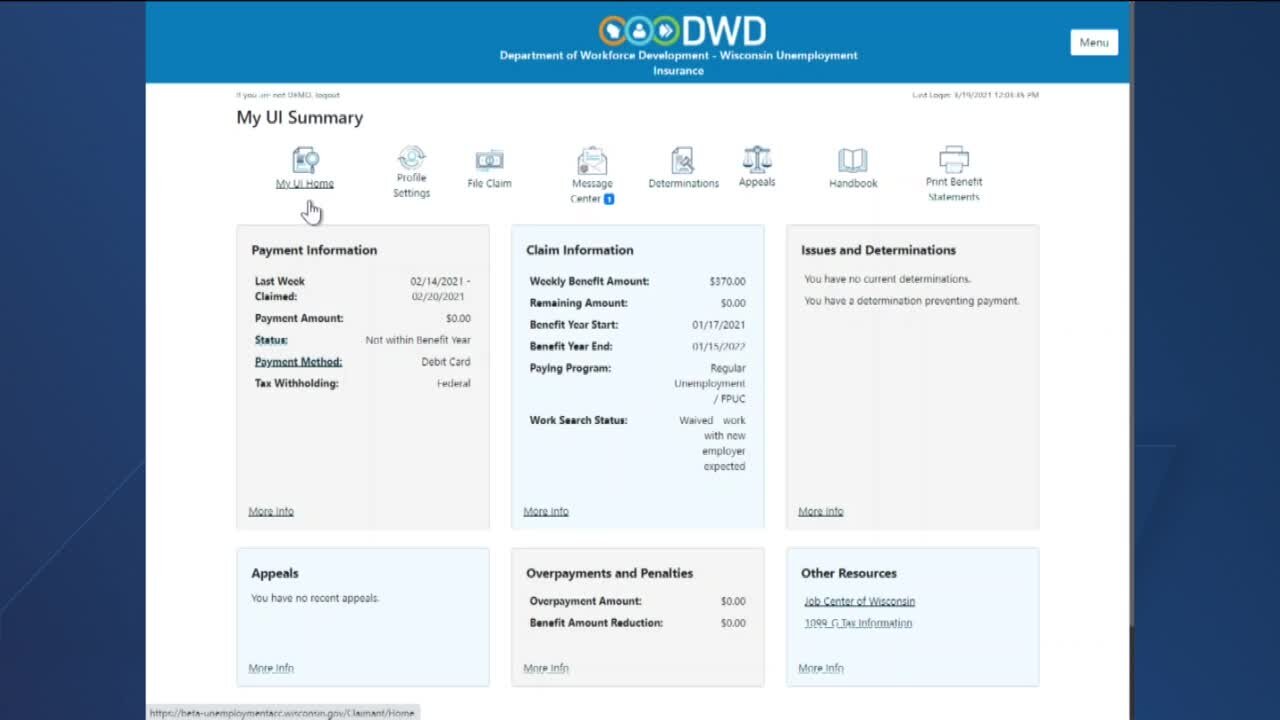Click 'You have no recent appeals' text
Image resolution: width=1280 pixels, height=720 pixels.
pyautogui.click(x=315, y=598)
